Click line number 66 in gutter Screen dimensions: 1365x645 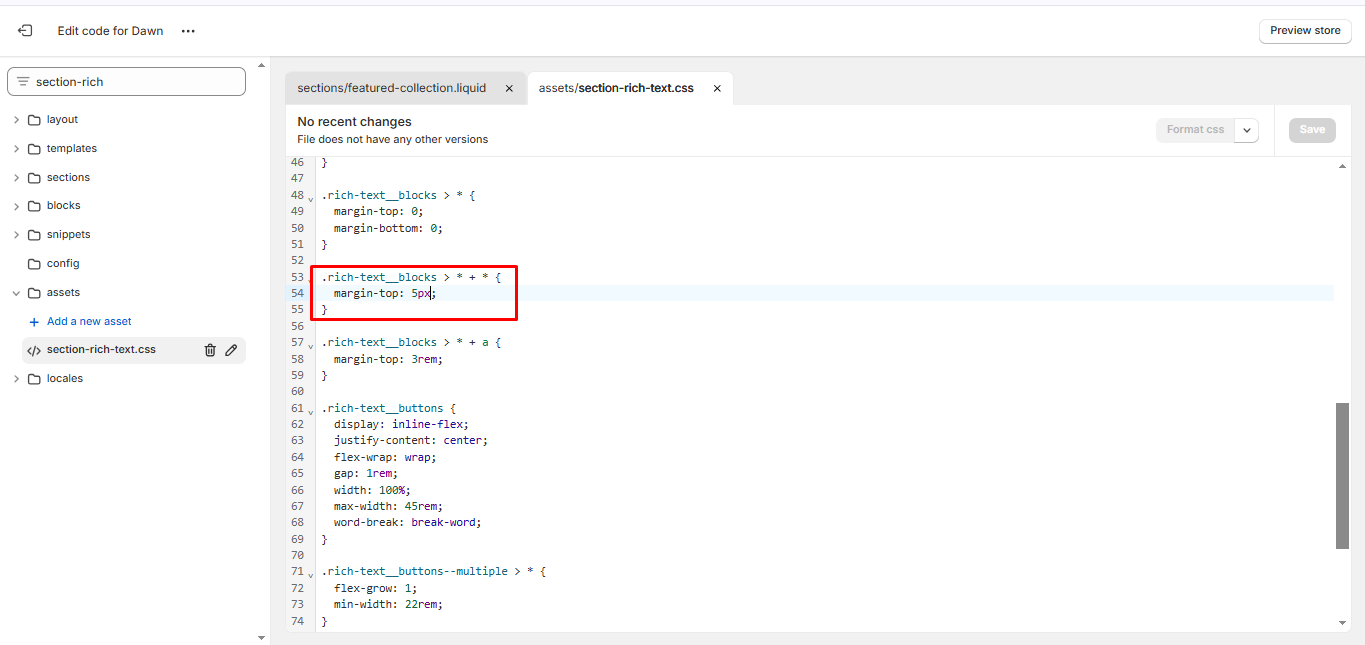[x=297, y=490]
